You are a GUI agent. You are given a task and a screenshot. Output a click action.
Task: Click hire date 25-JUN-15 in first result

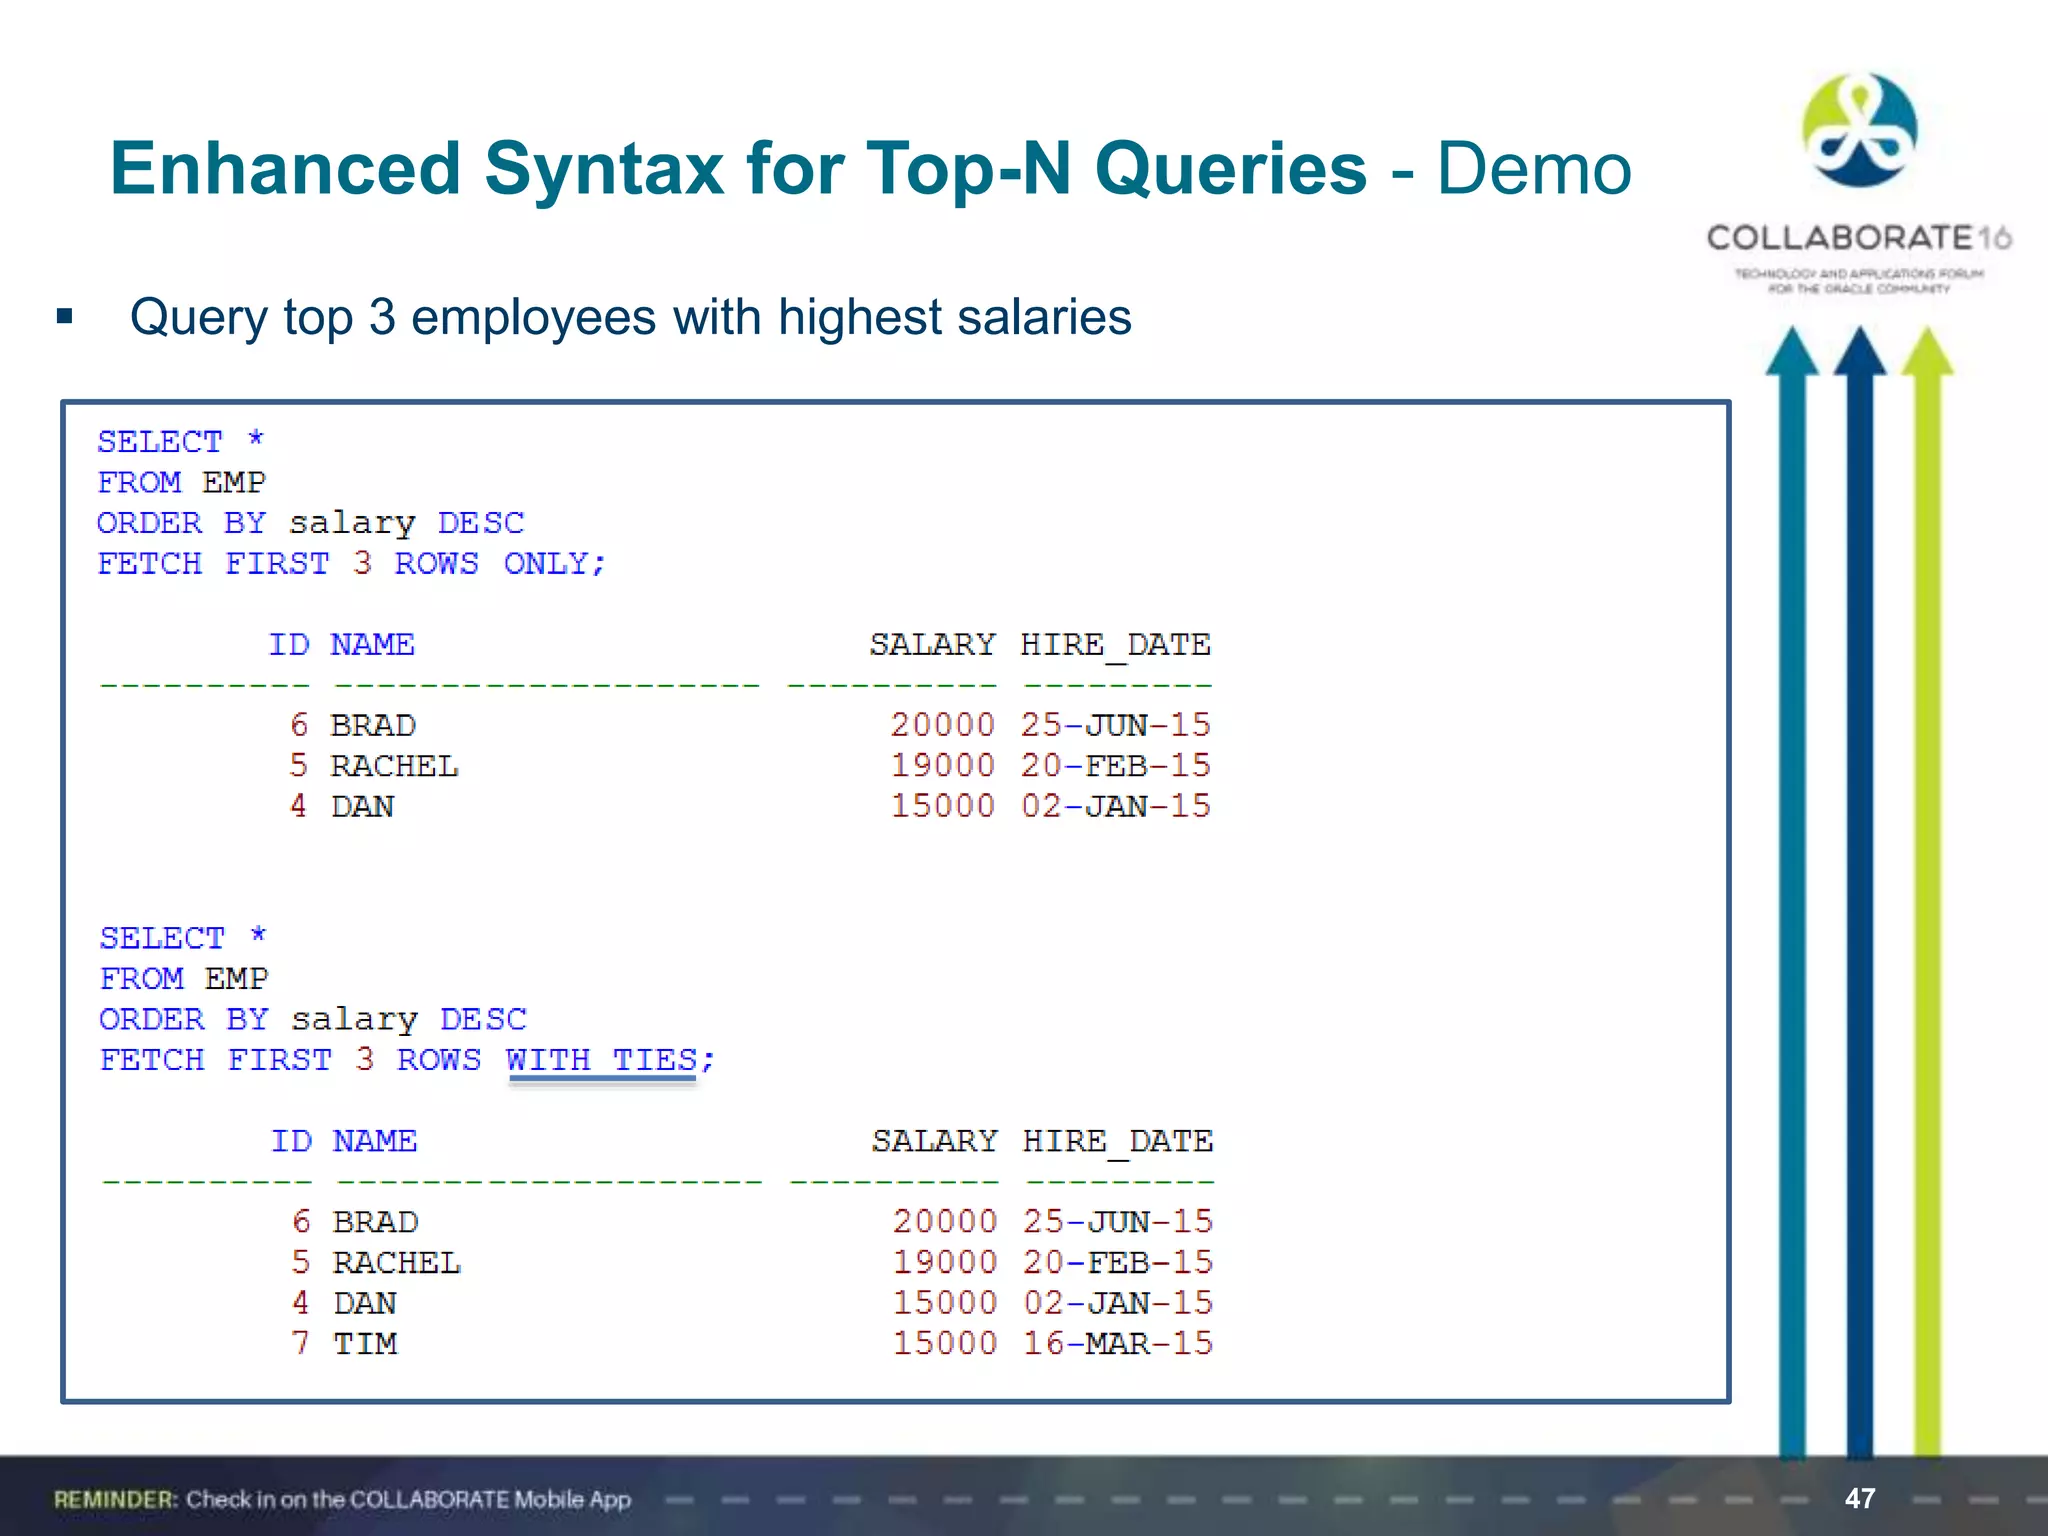point(1115,725)
